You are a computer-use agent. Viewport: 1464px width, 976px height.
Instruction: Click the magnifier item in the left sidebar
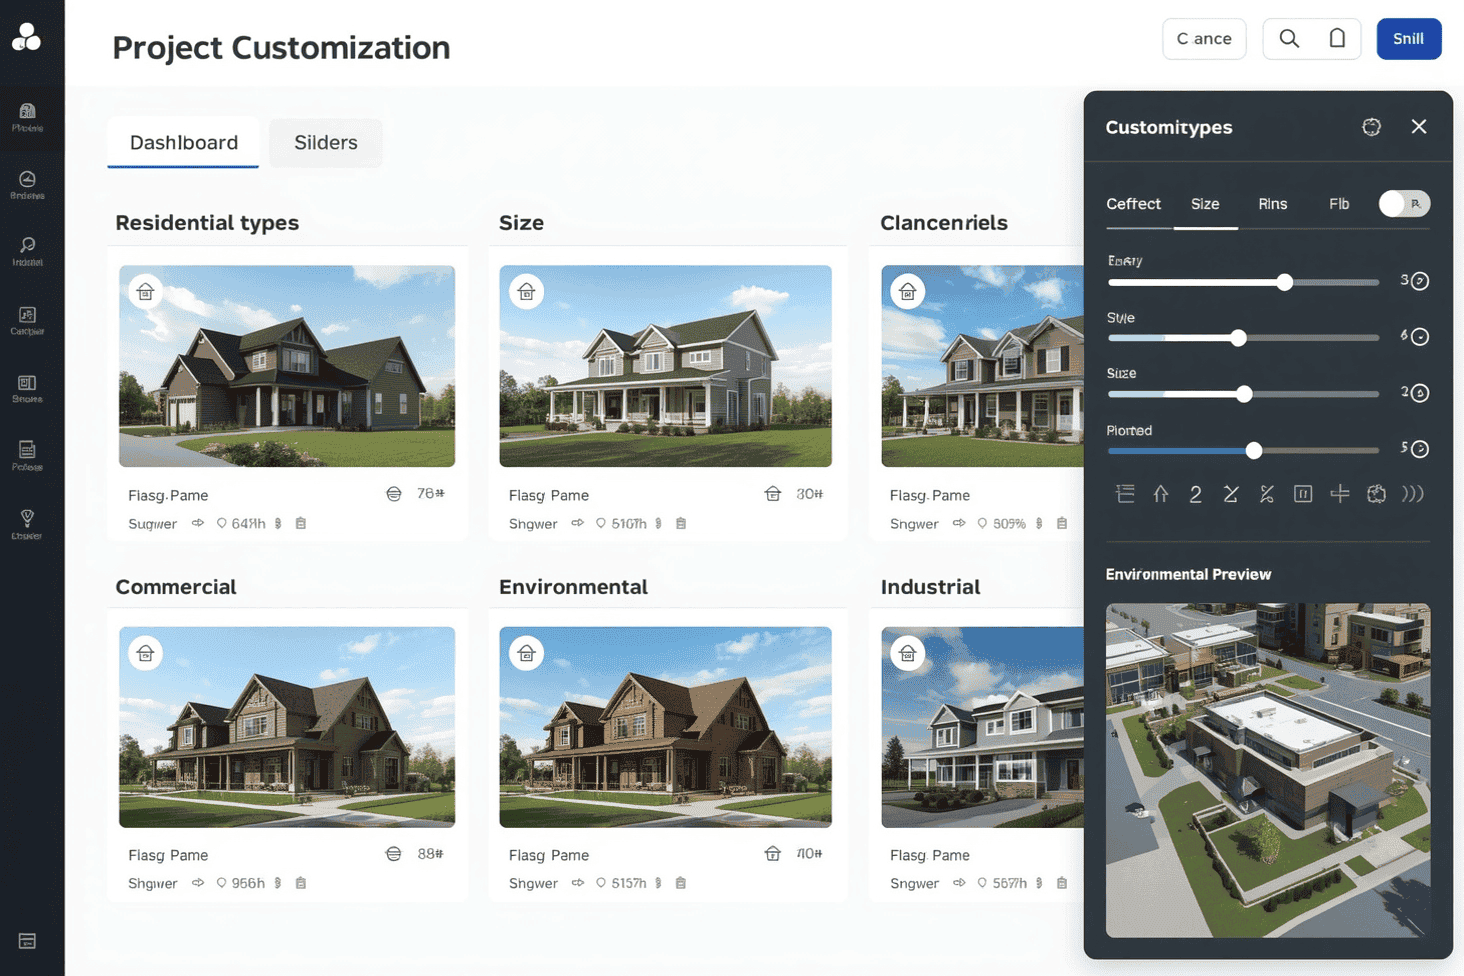pos(27,250)
